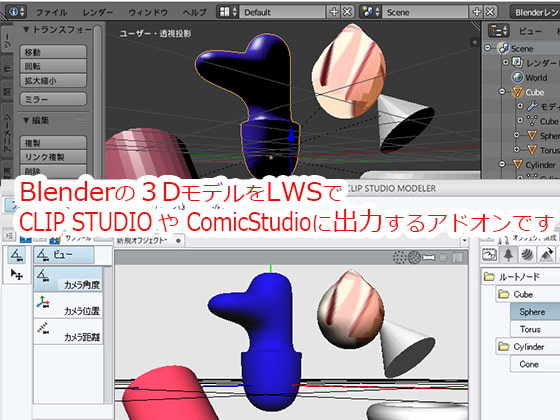Select the Default screen layout name field
560x420 pixels.
[282, 12]
